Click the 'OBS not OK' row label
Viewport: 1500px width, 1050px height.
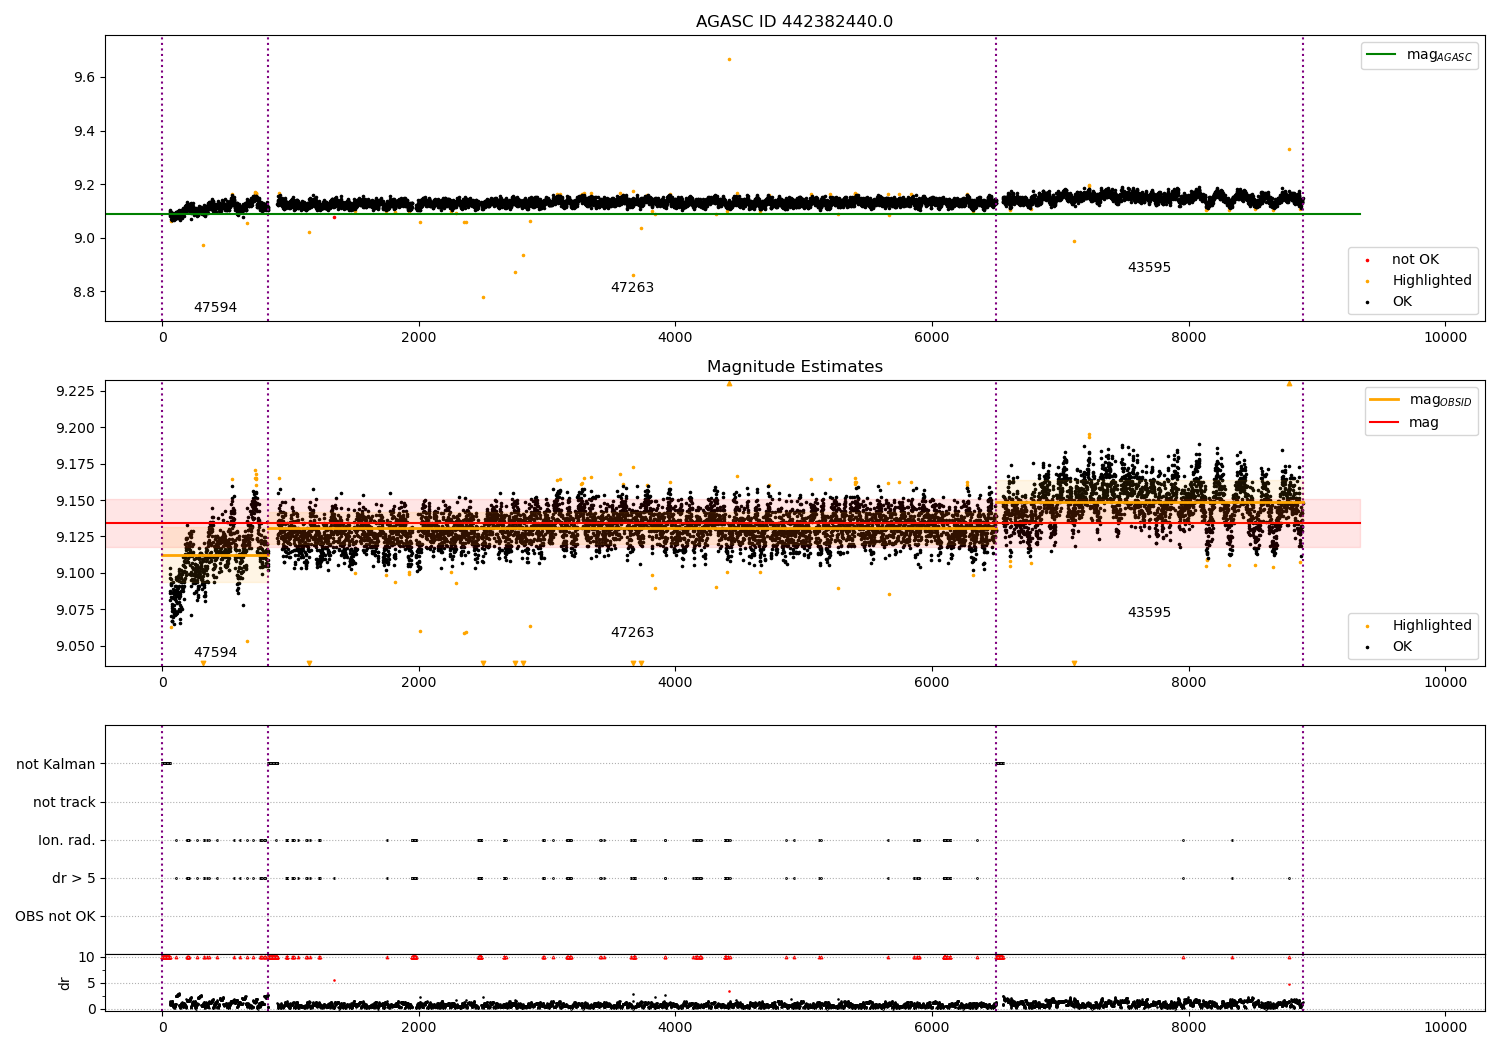click(56, 917)
